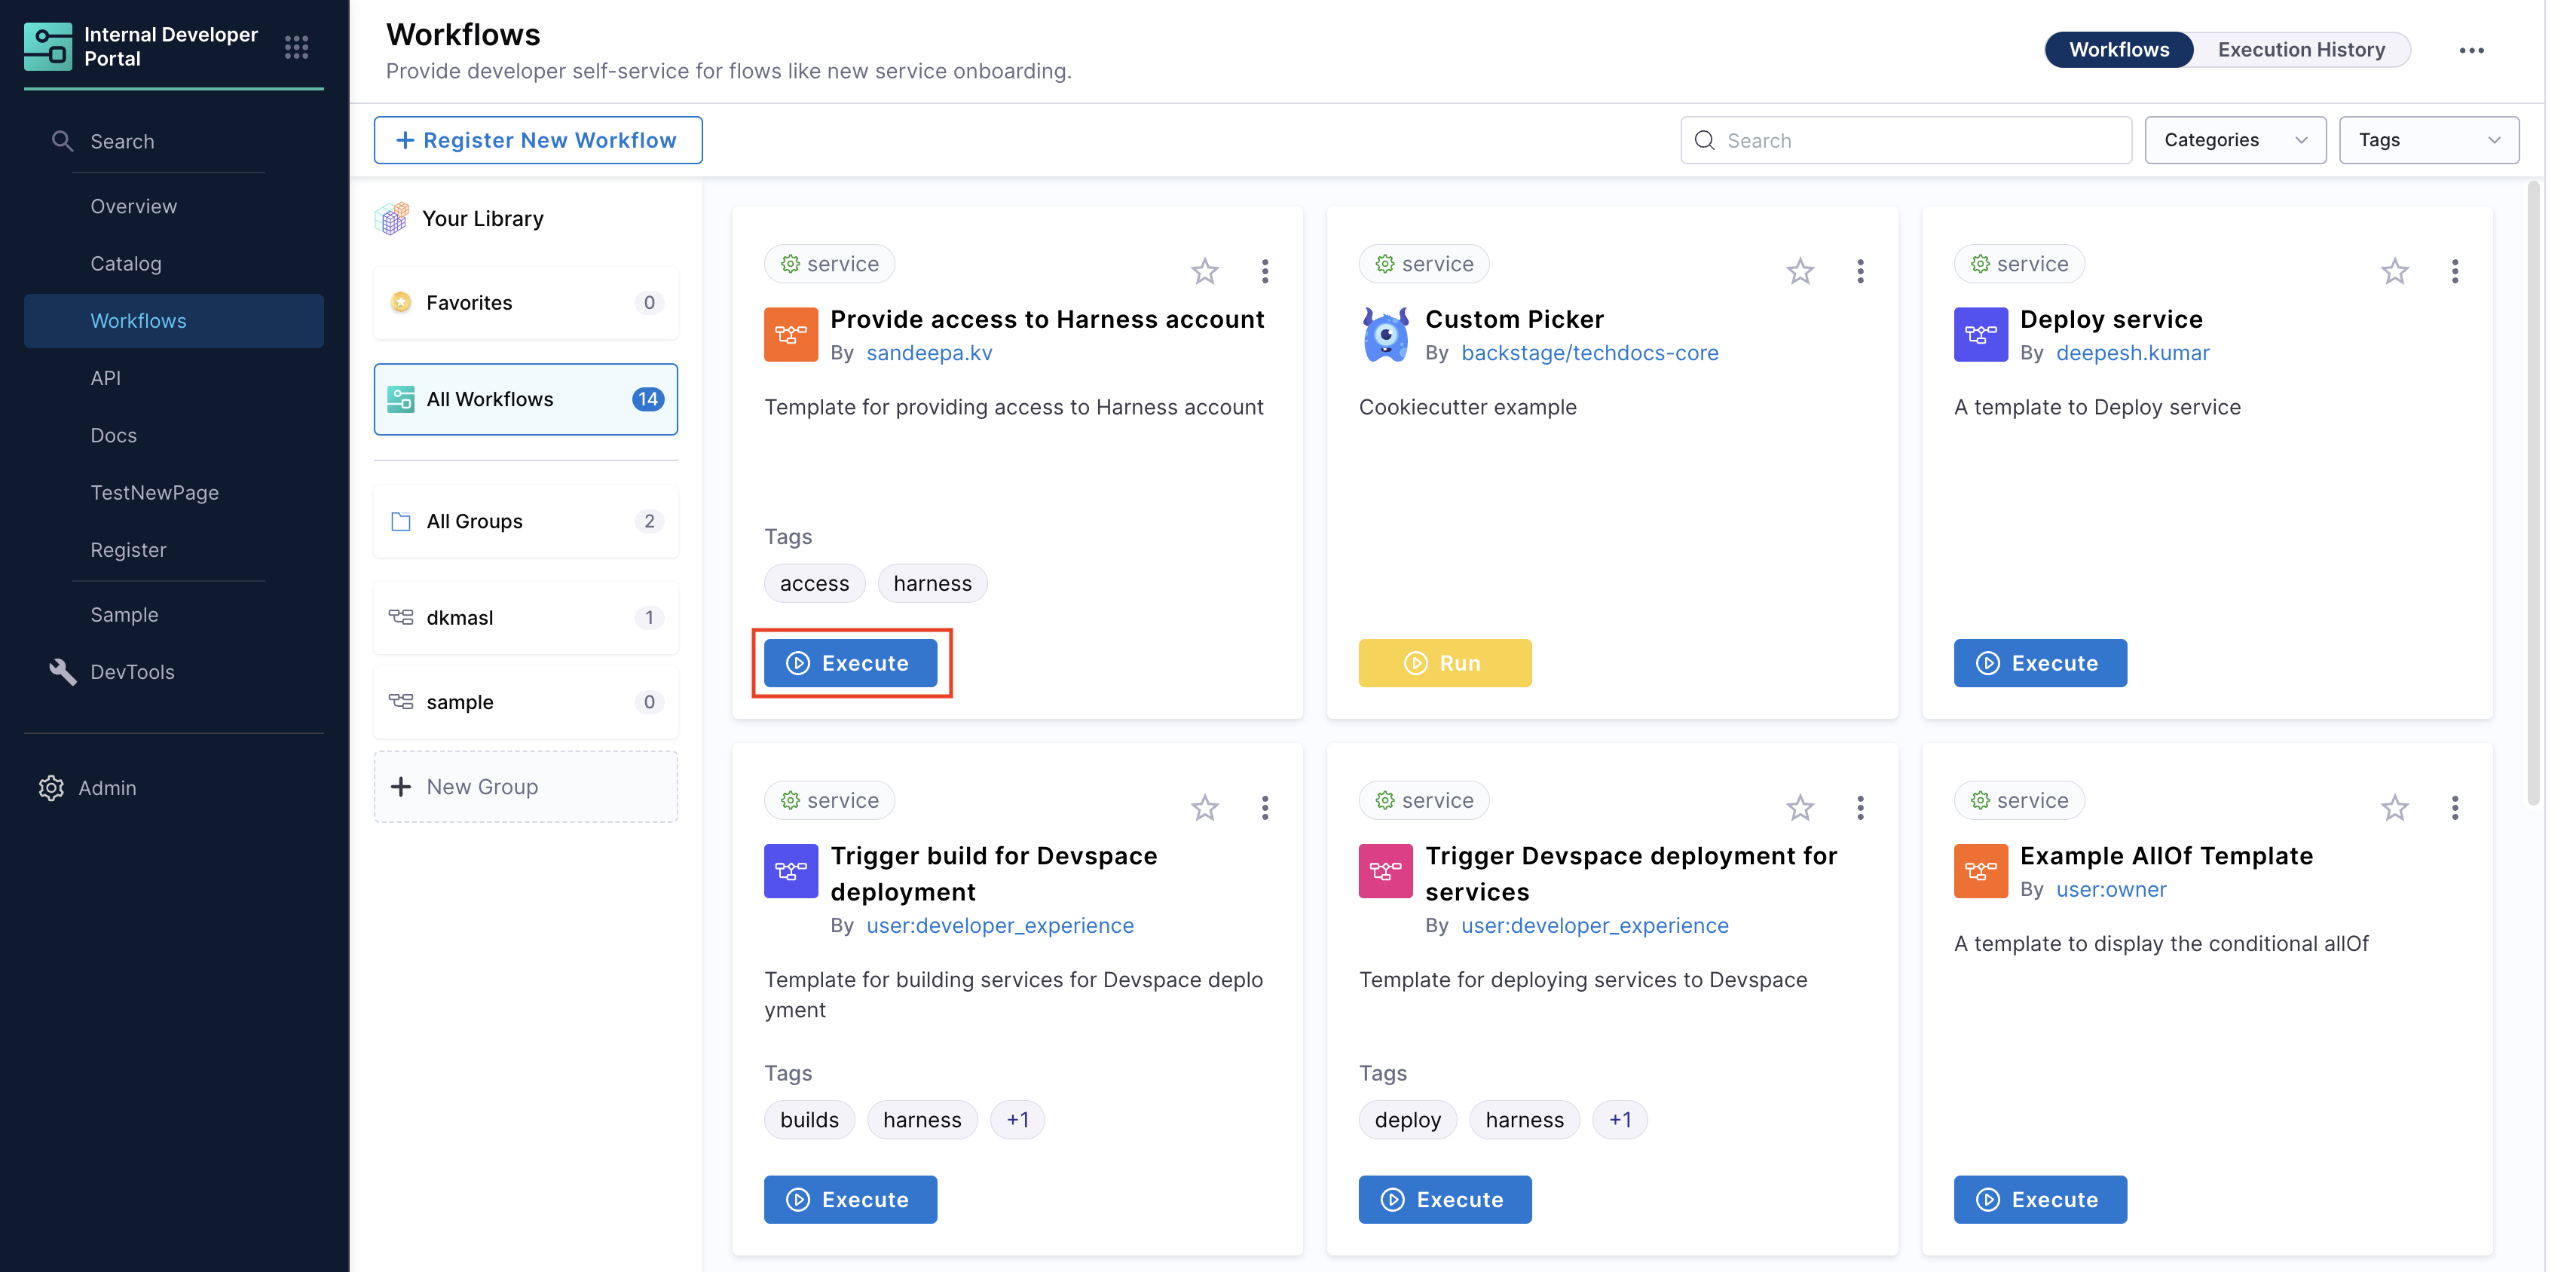Expand +1 tags on Trigger build card
This screenshot has height=1272, width=2576.
tap(1017, 1120)
